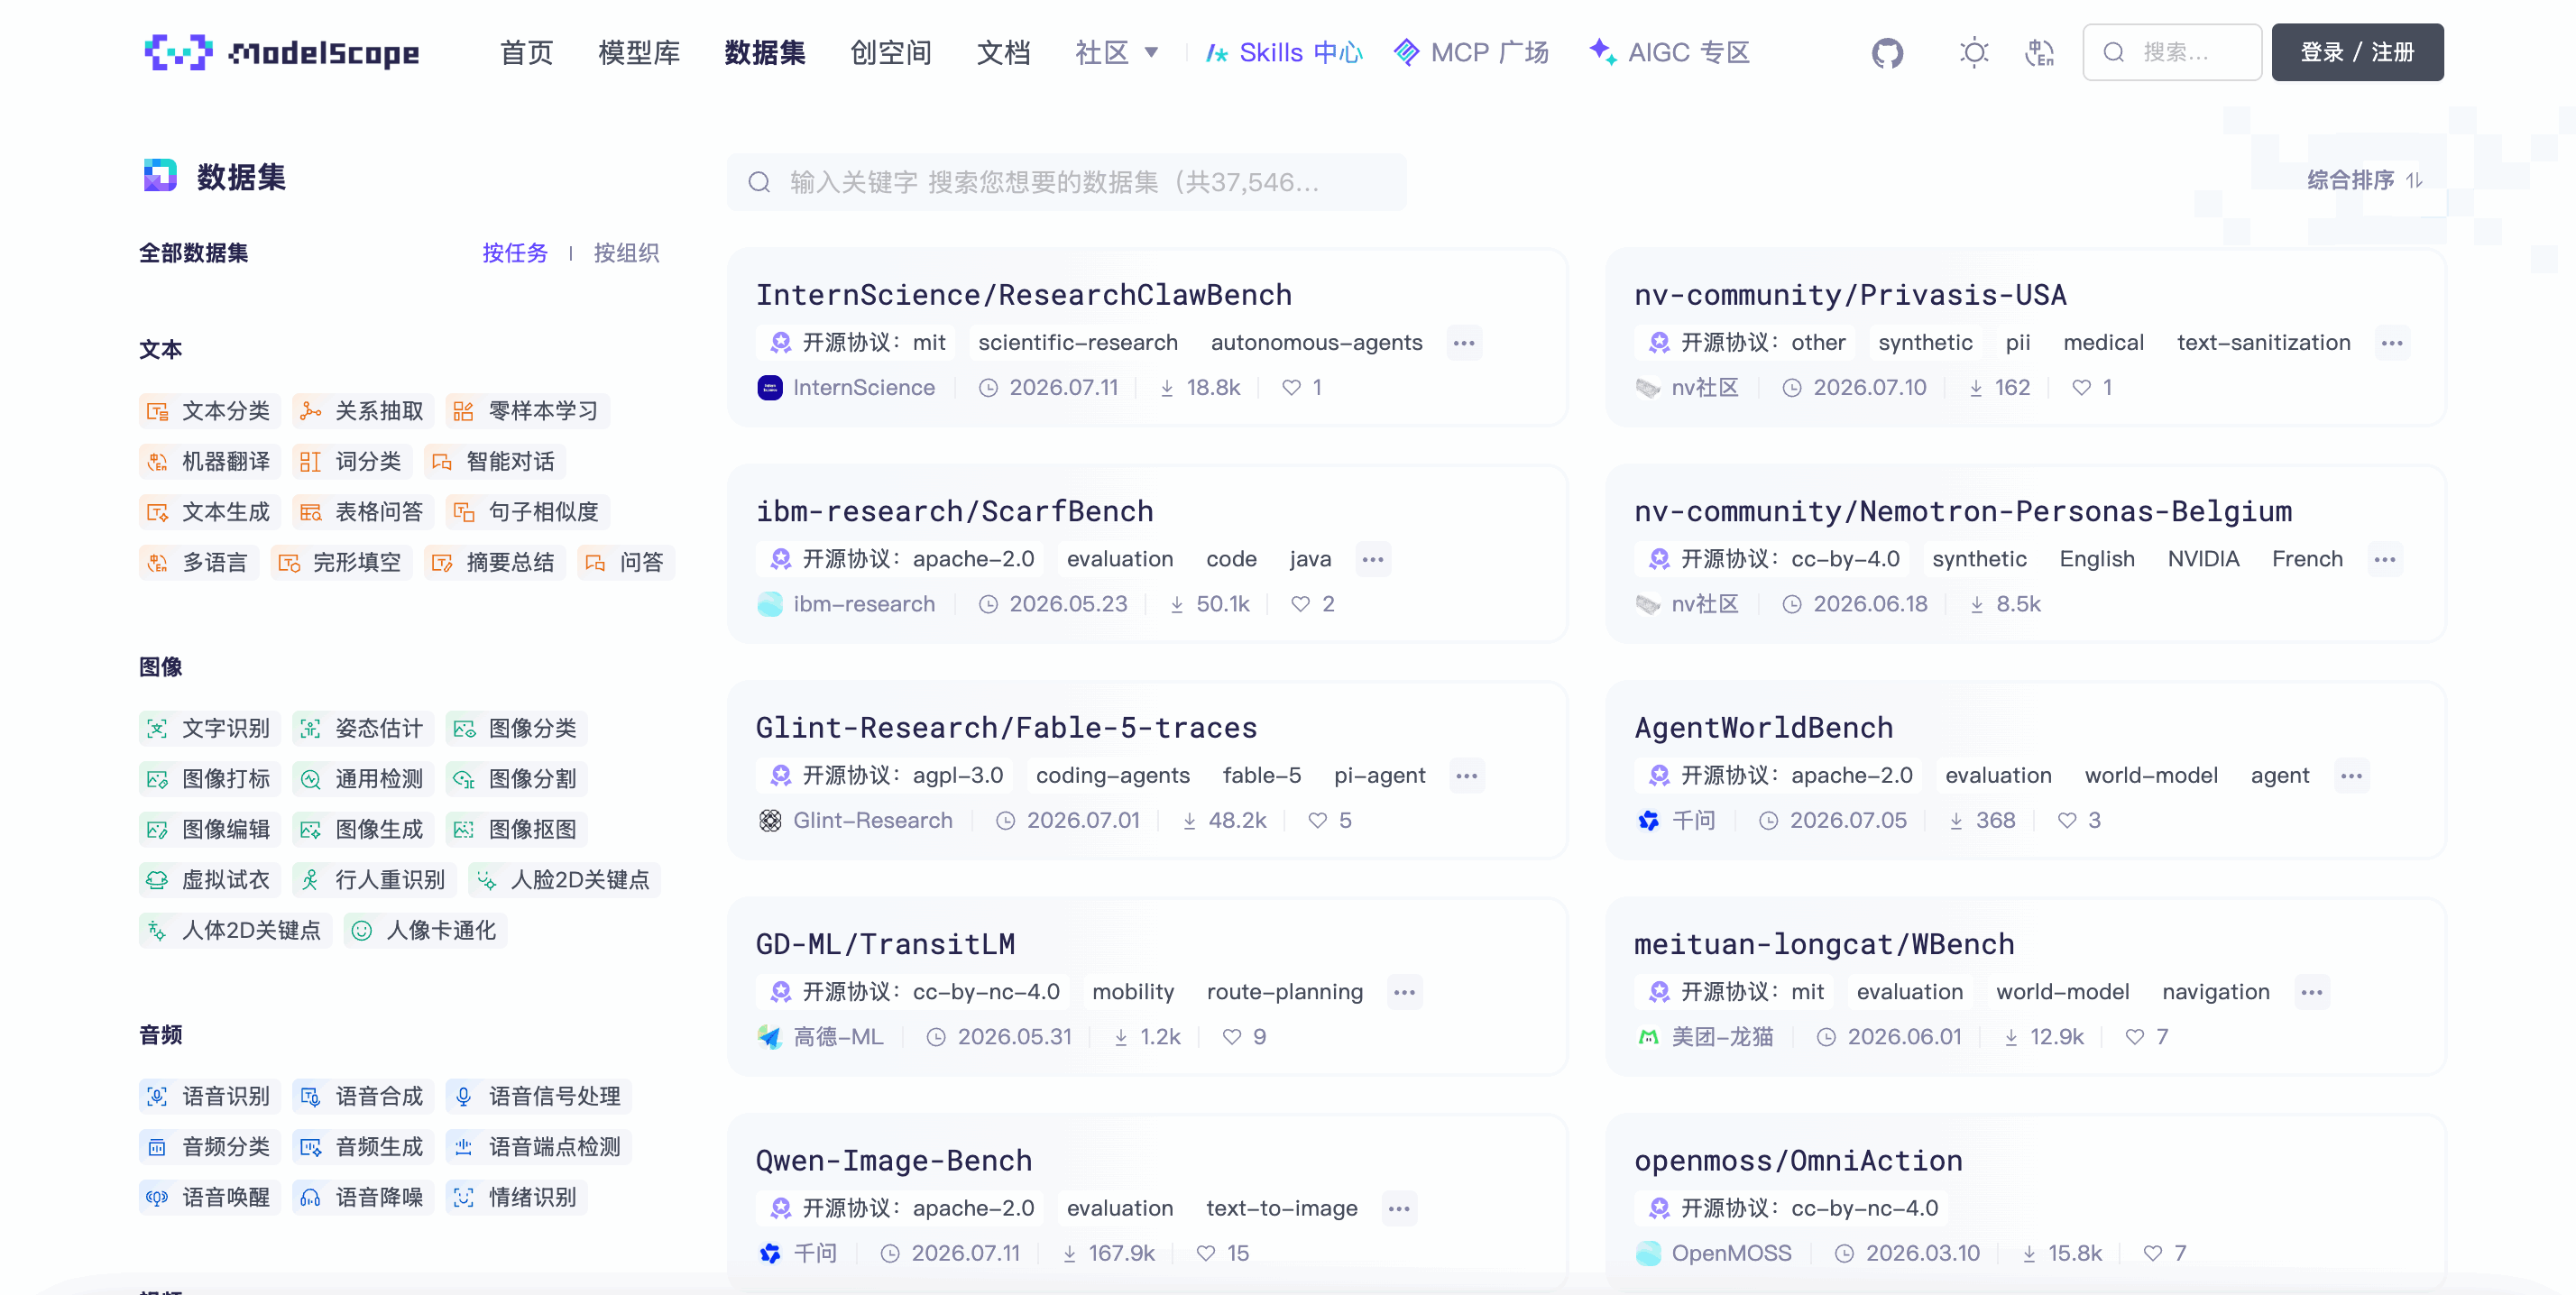
Task: Open AIGC 专区 link
Action: click(1669, 52)
